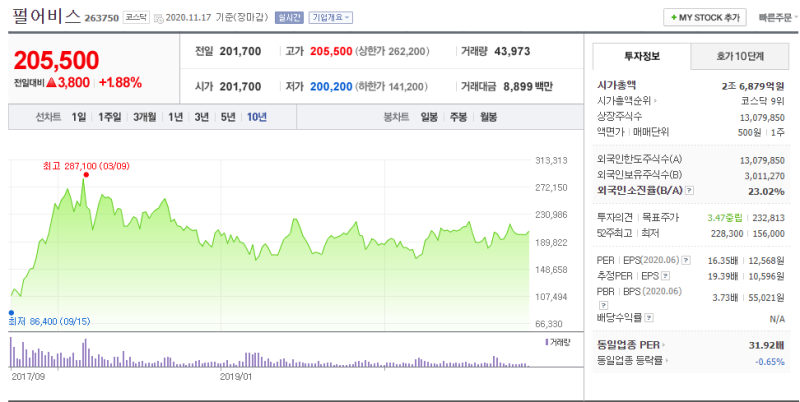Click the green 3.47중립 investment opinion

[724, 218]
